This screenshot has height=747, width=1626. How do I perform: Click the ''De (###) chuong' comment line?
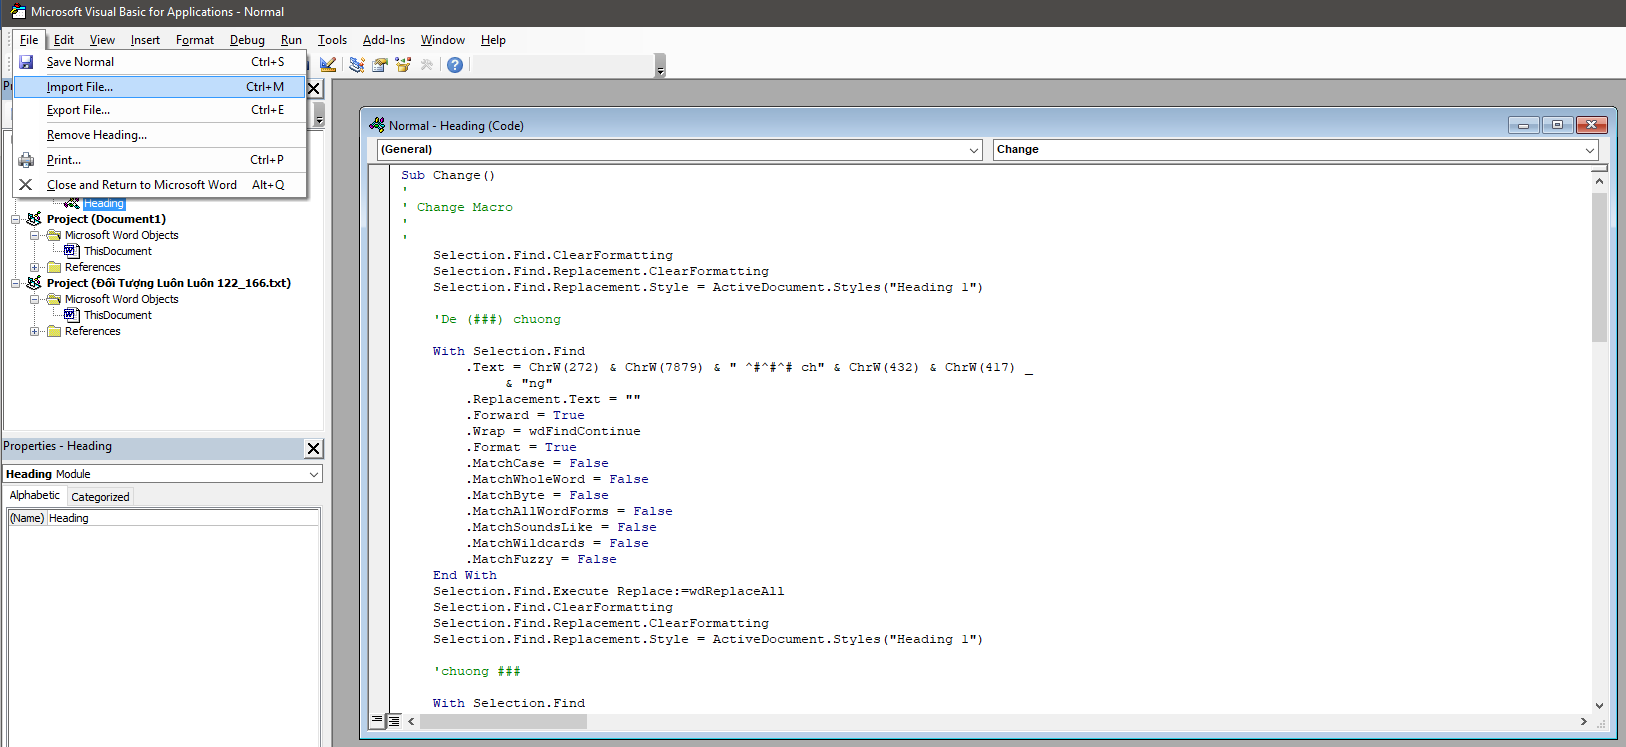tap(497, 319)
